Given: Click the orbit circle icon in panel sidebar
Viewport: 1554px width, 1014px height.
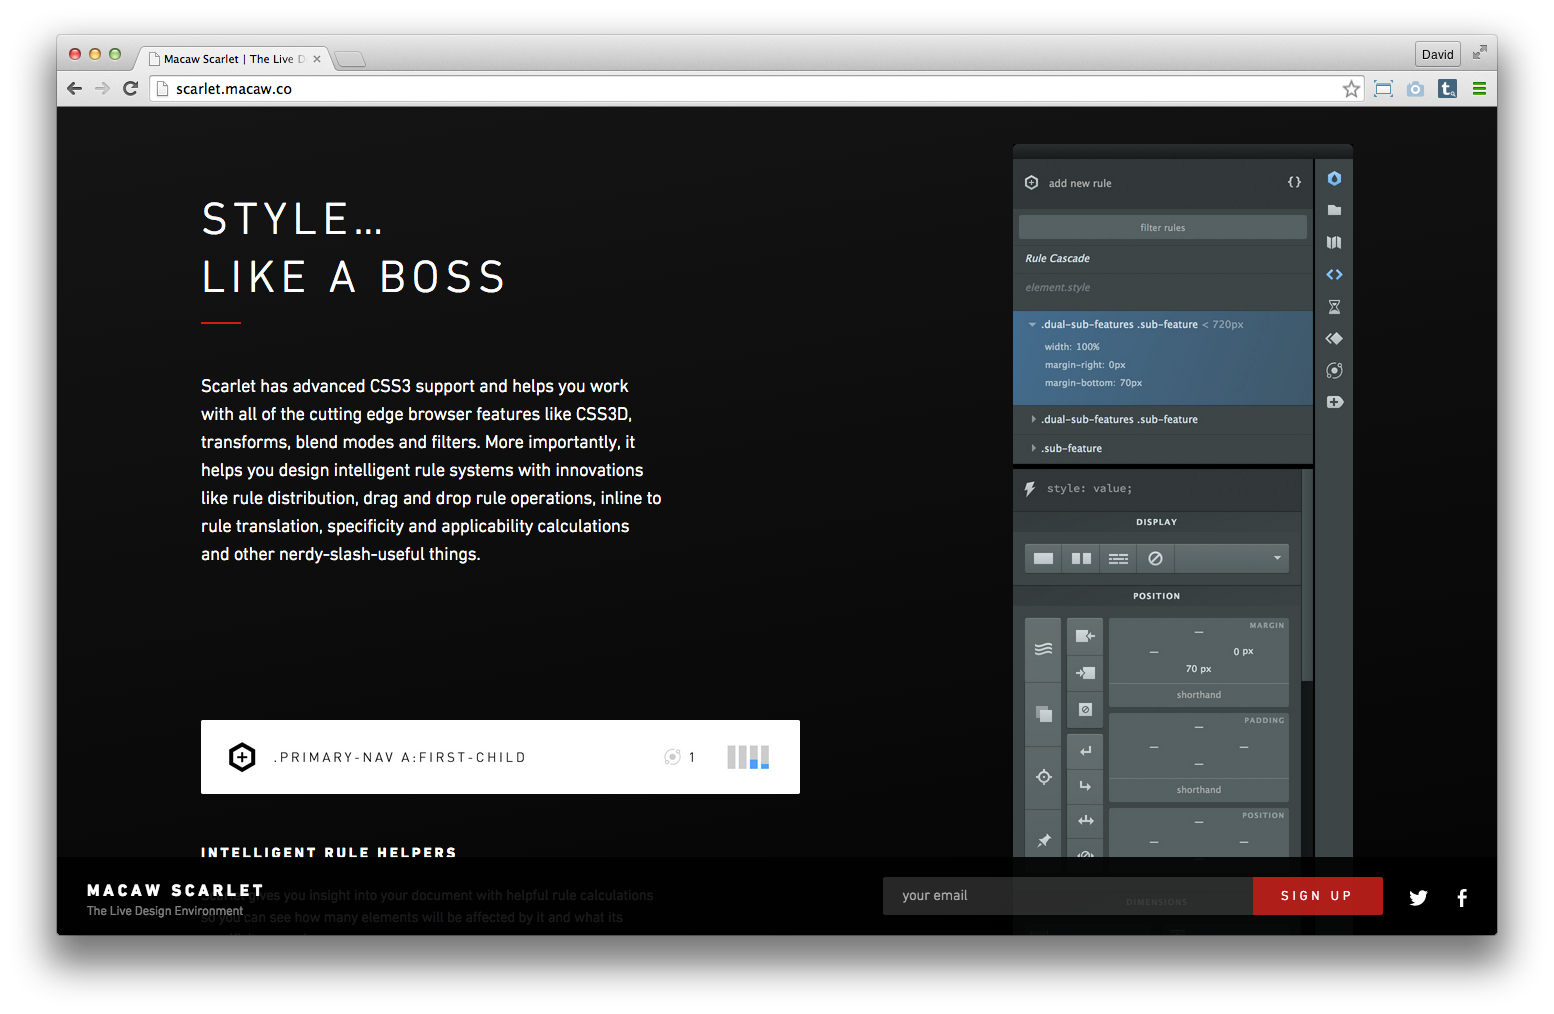Looking at the screenshot, I should pyautogui.click(x=1334, y=371).
